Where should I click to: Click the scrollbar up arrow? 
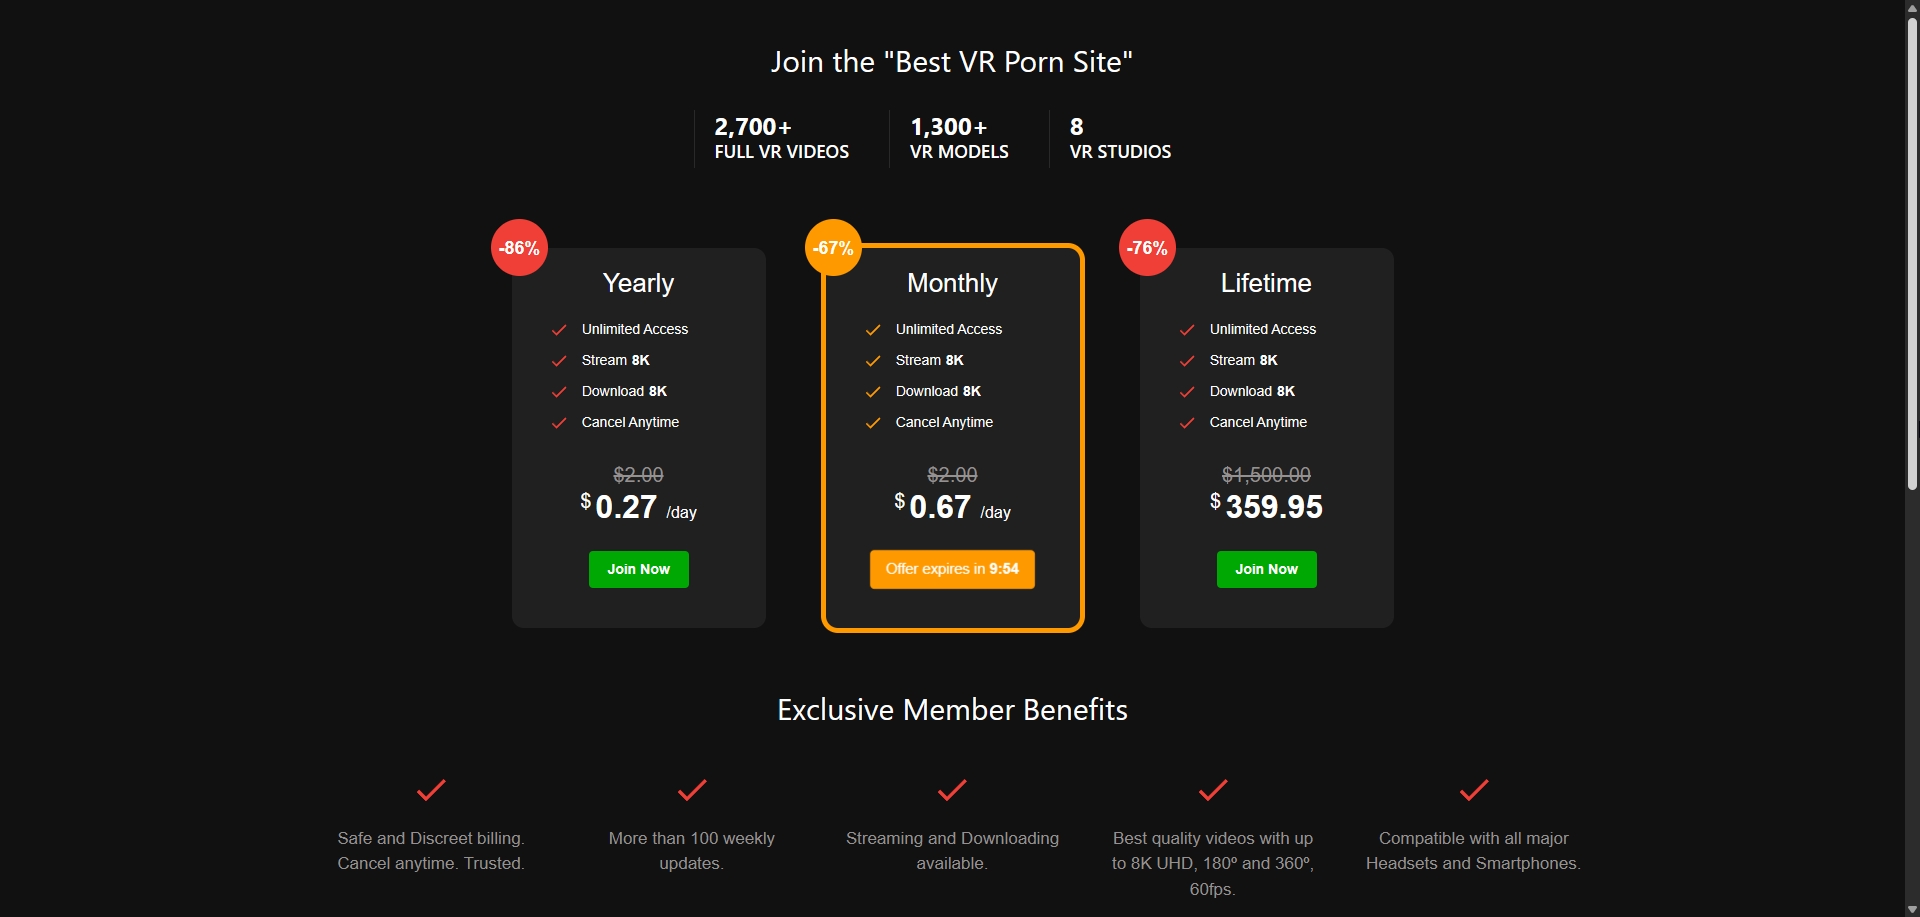point(1911,8)
